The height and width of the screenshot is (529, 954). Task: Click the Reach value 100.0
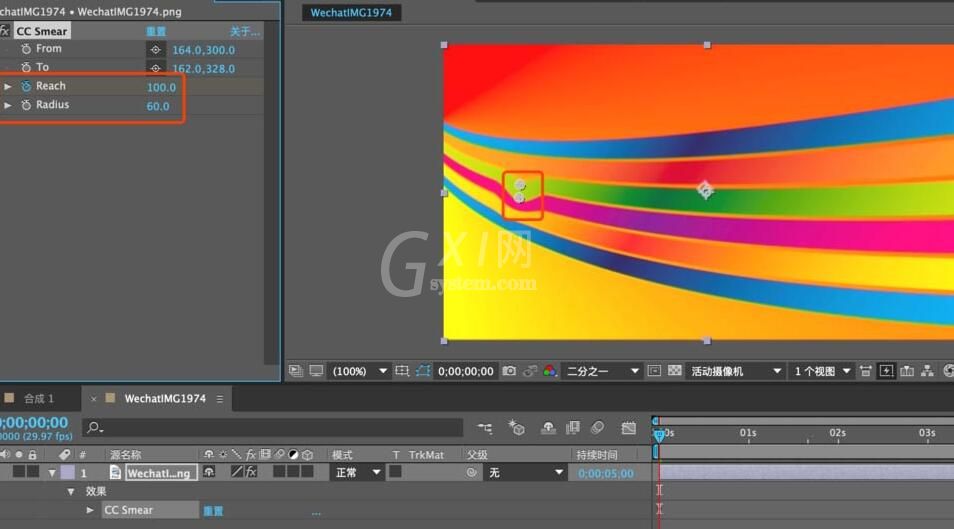161,88
